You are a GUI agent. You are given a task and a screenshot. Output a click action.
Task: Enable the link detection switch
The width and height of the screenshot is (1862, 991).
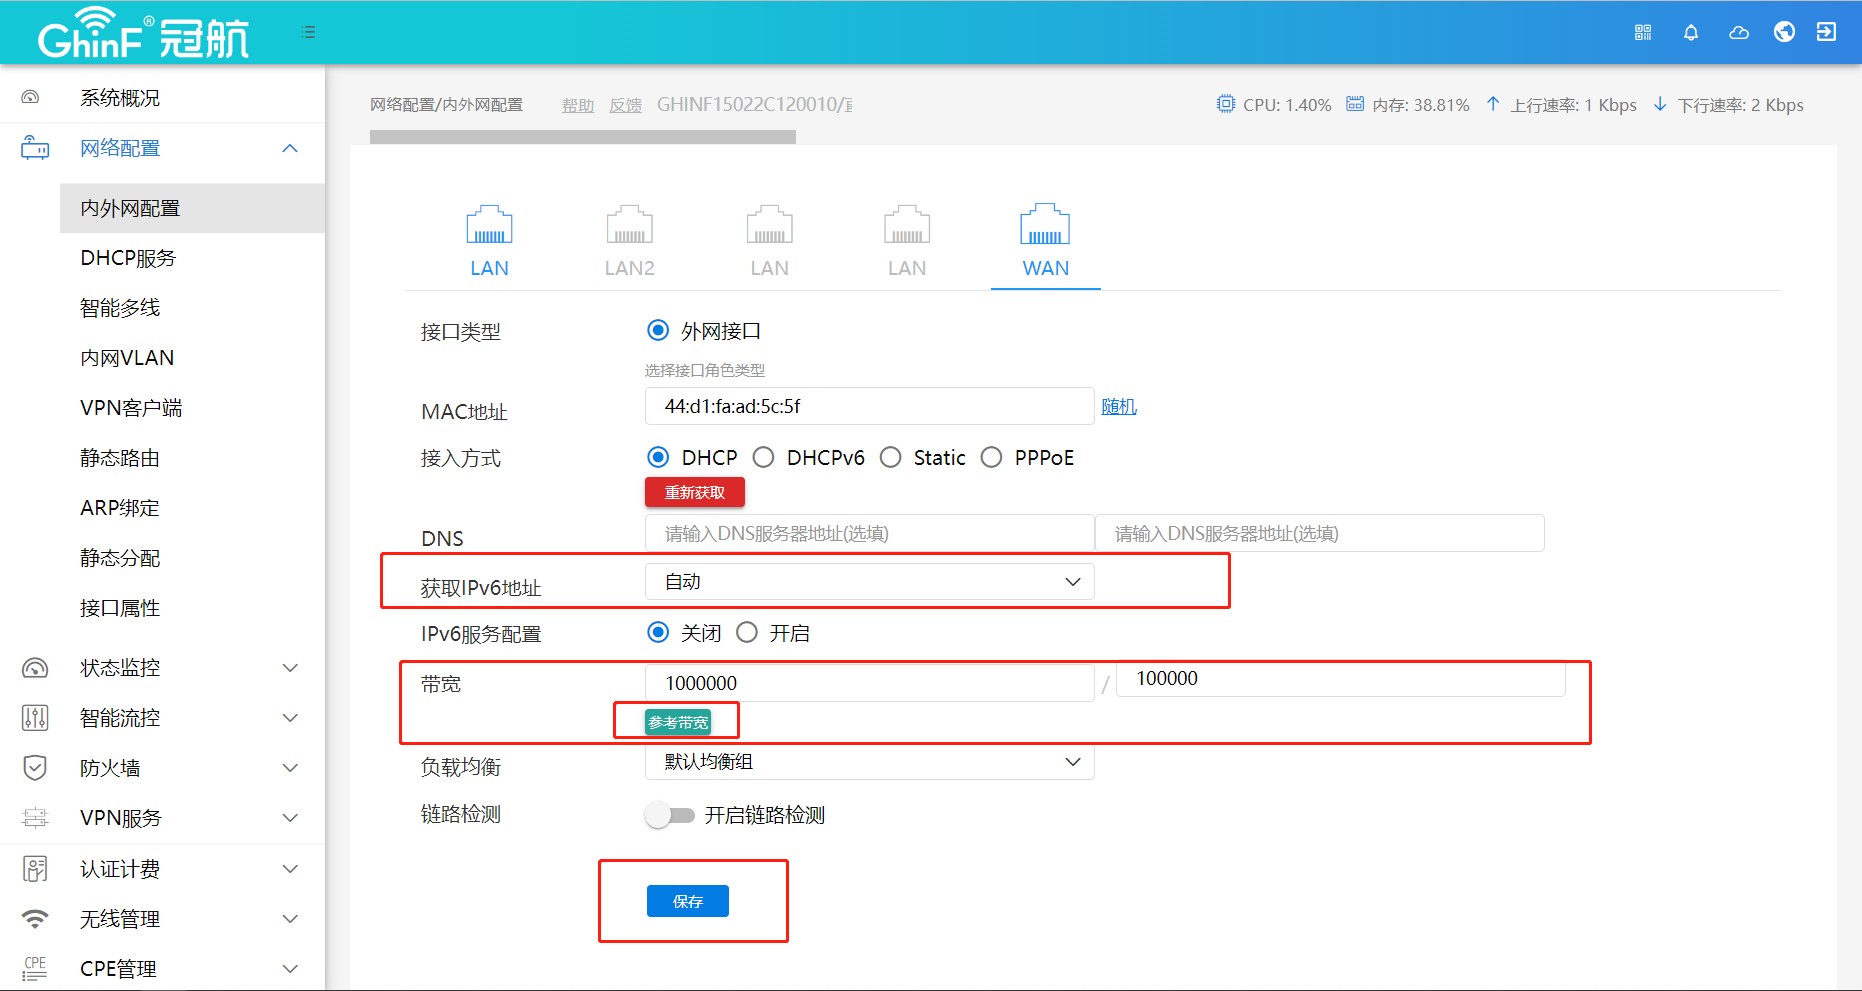point(669,815)
